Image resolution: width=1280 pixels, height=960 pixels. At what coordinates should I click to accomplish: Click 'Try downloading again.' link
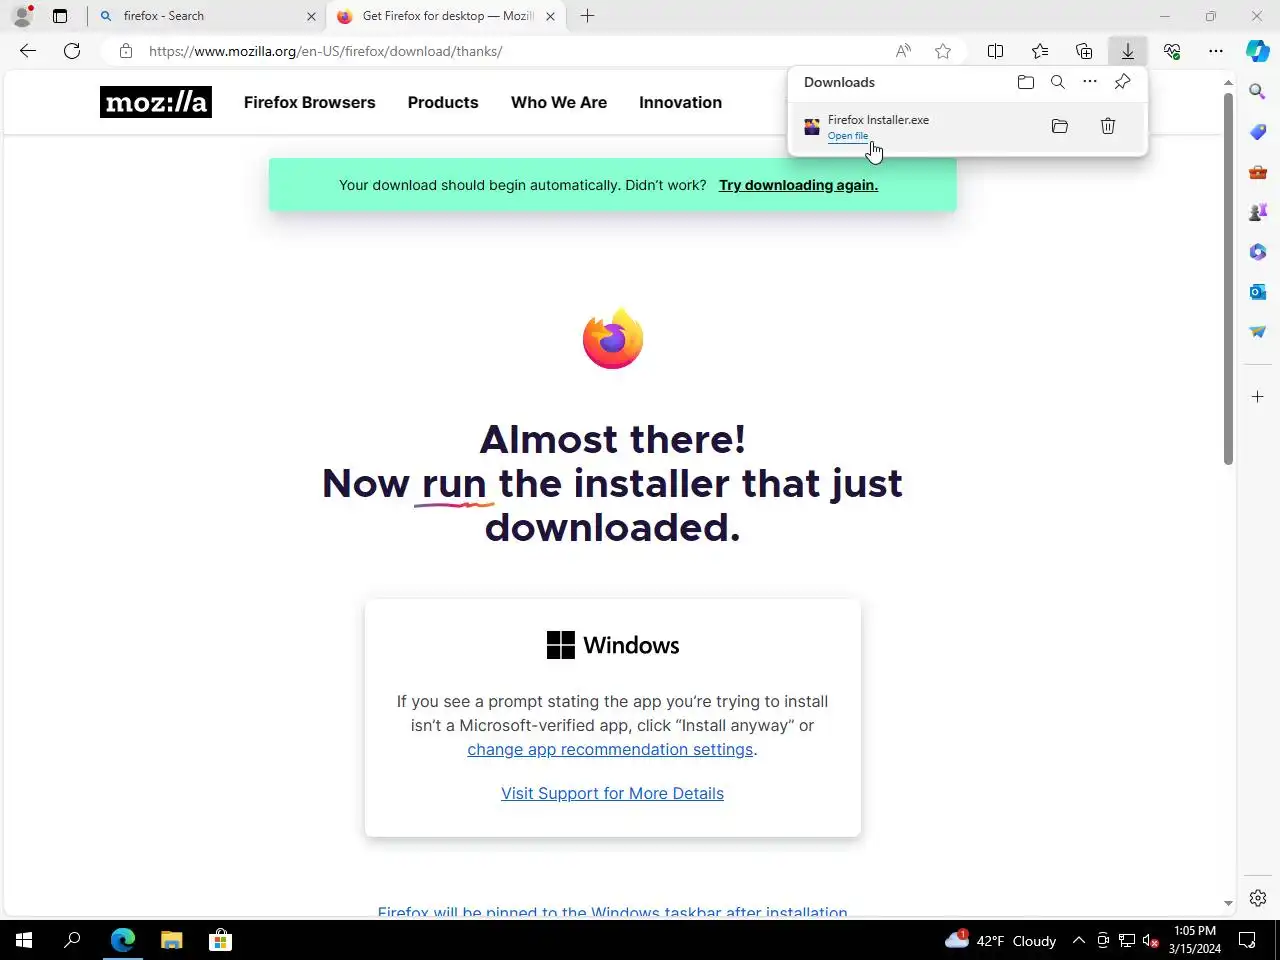point(798,185)
